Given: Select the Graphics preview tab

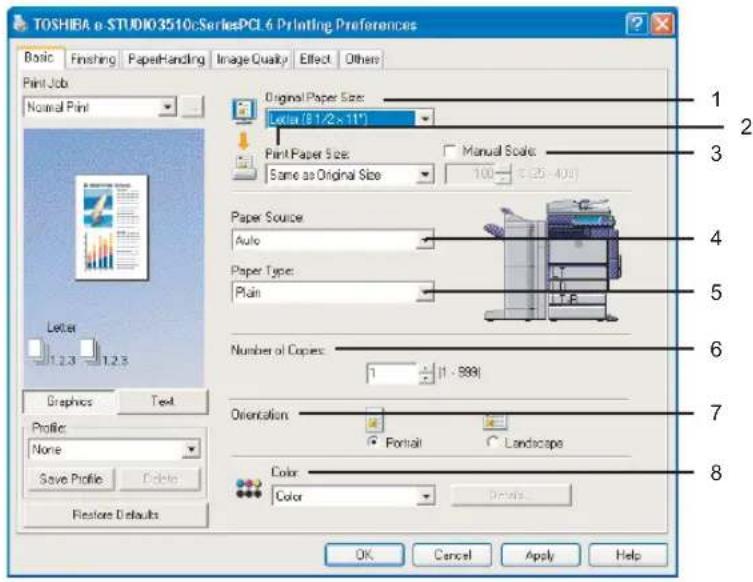Looking at the screenshot, I should [x=69, y=401].
